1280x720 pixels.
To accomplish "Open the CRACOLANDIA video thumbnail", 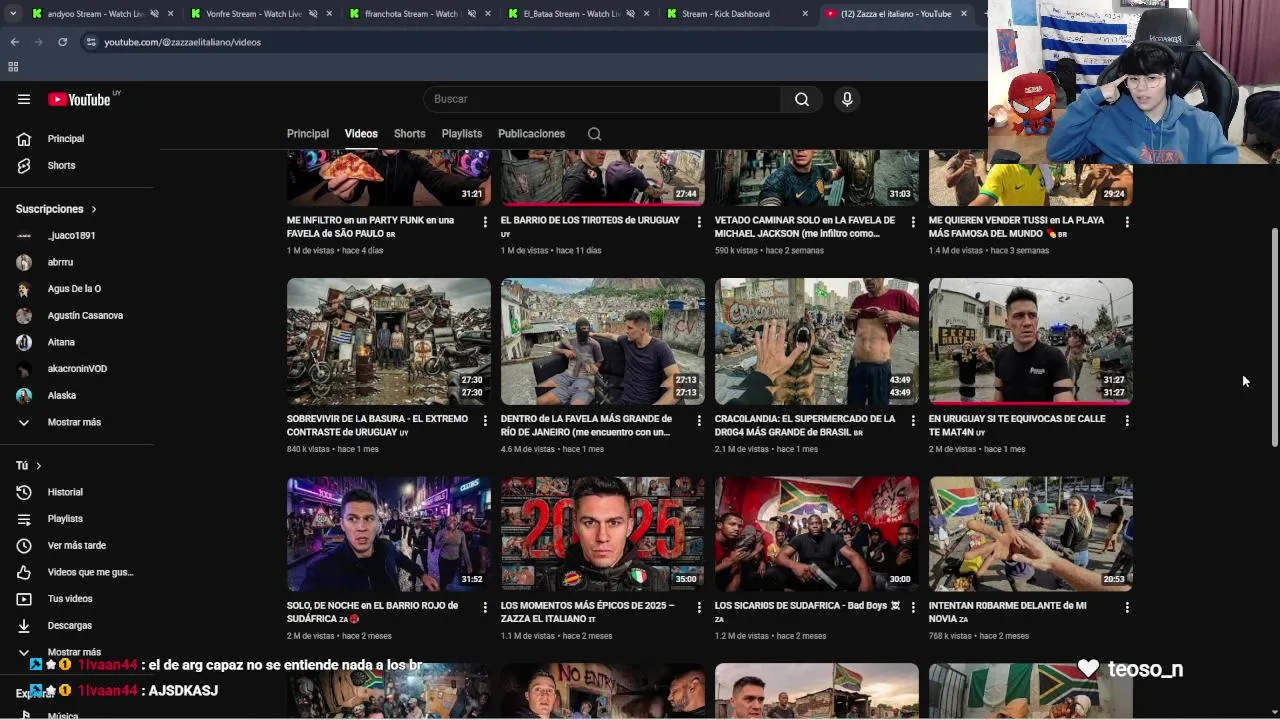I will [817, 341].
